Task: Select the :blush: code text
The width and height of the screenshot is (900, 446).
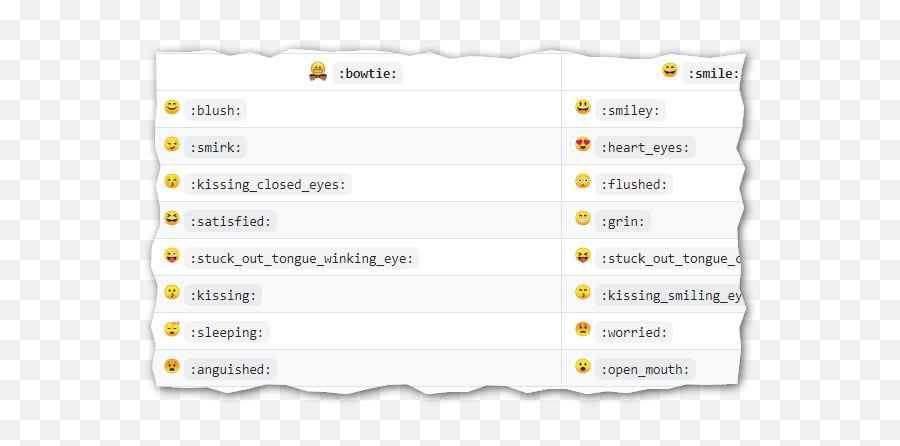Action: click(215, 110)
